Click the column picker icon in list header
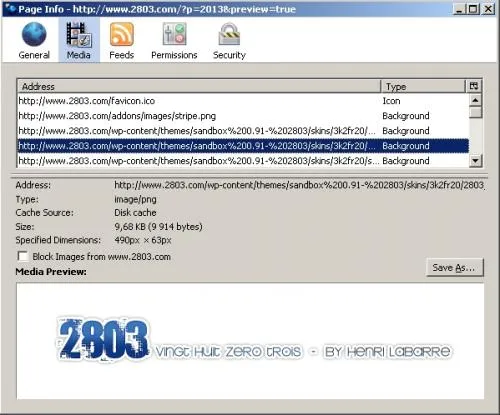The image size is (500, 415). coord(474,86)
